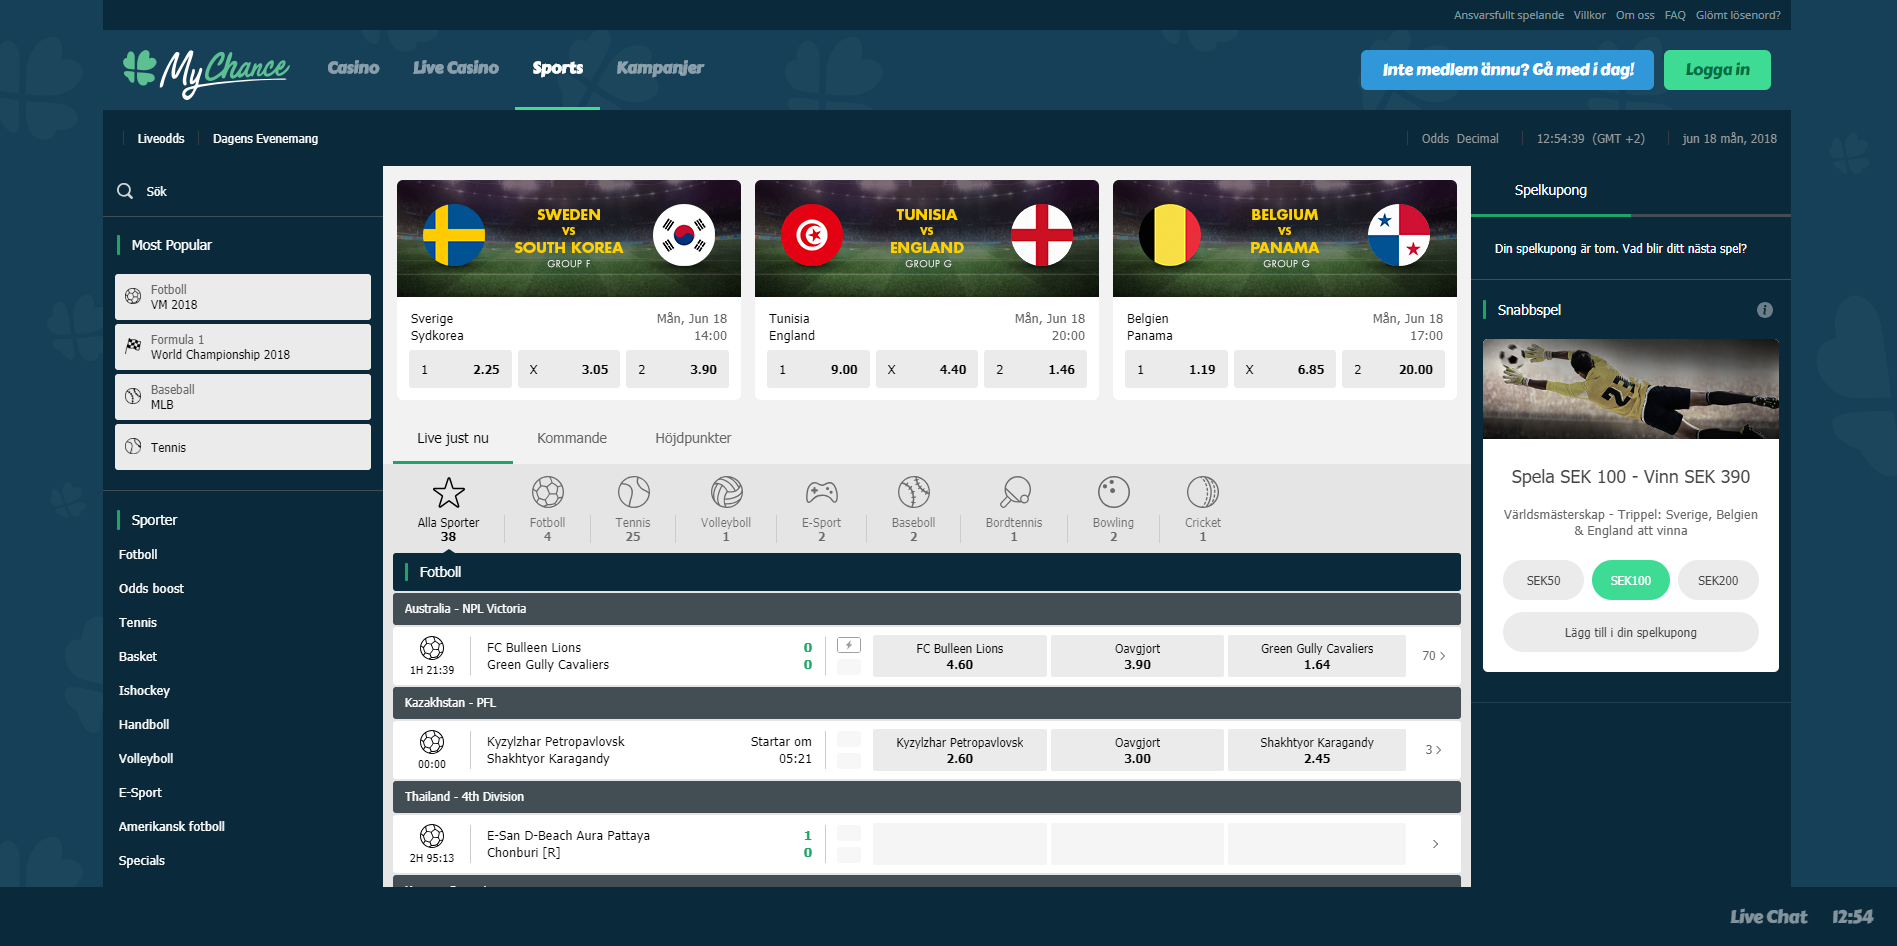The image size is (1897, 946).
Task: Open Fotboll VM 2018 popular item
Action: coord(243,297)
